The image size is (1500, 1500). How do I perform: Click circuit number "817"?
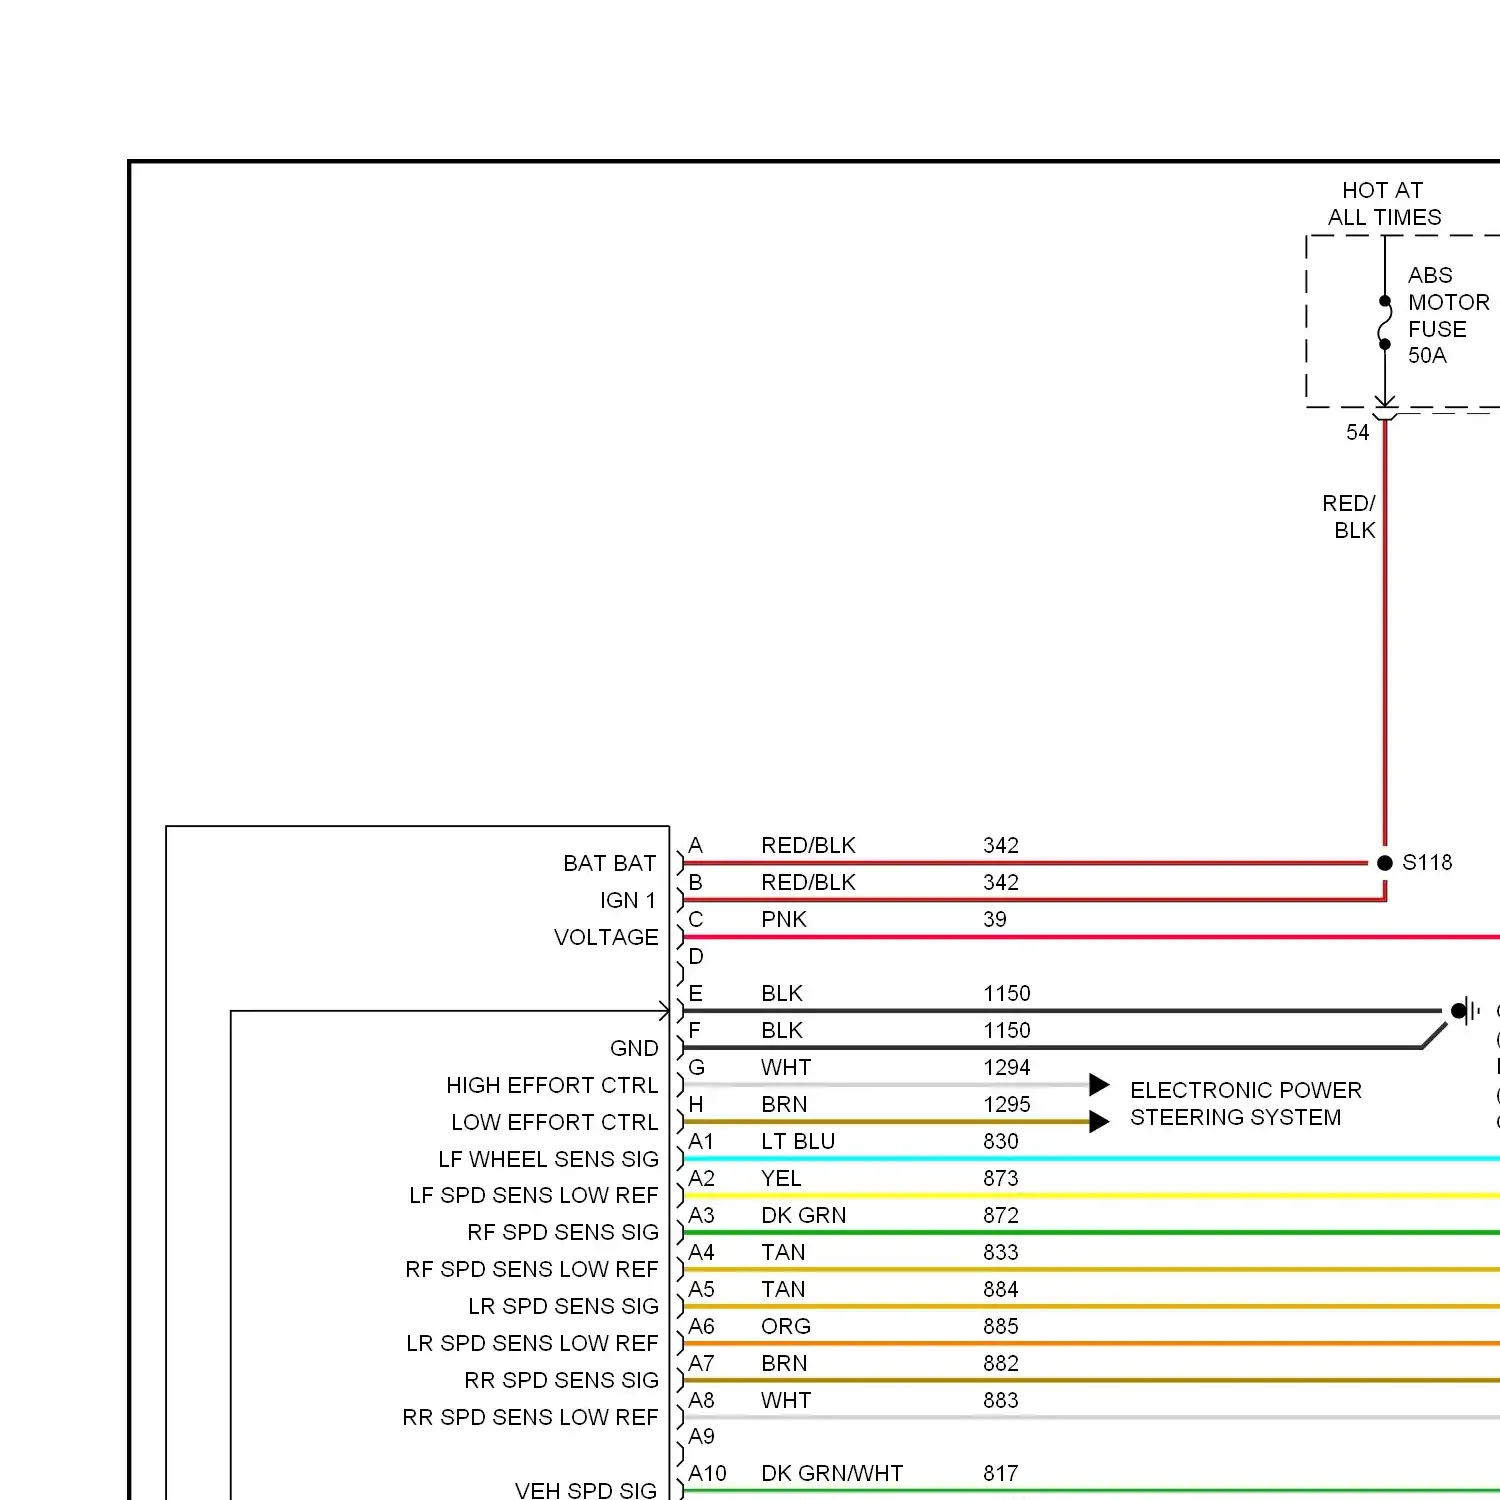(1001, 1474)
